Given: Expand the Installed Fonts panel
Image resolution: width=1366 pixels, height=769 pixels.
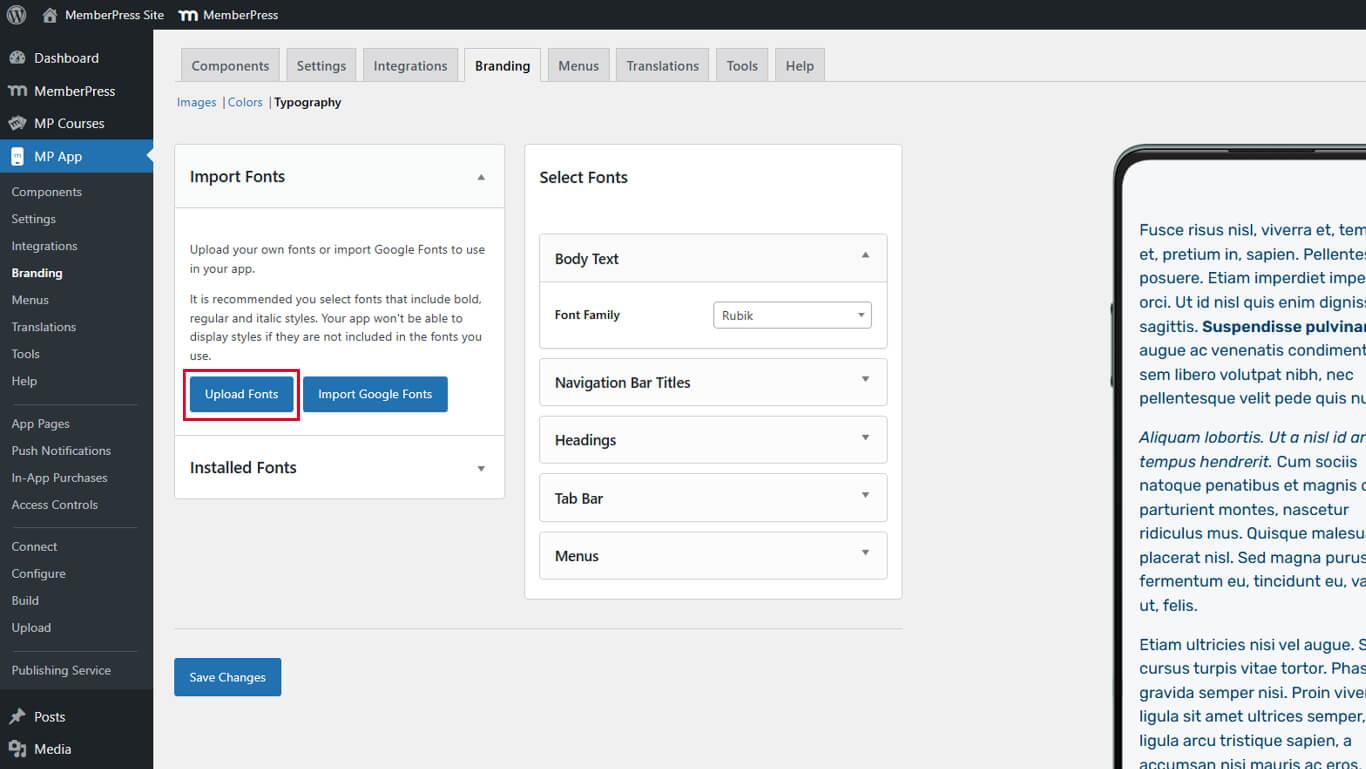Looking at the screenshot, I should coord(481,468).
